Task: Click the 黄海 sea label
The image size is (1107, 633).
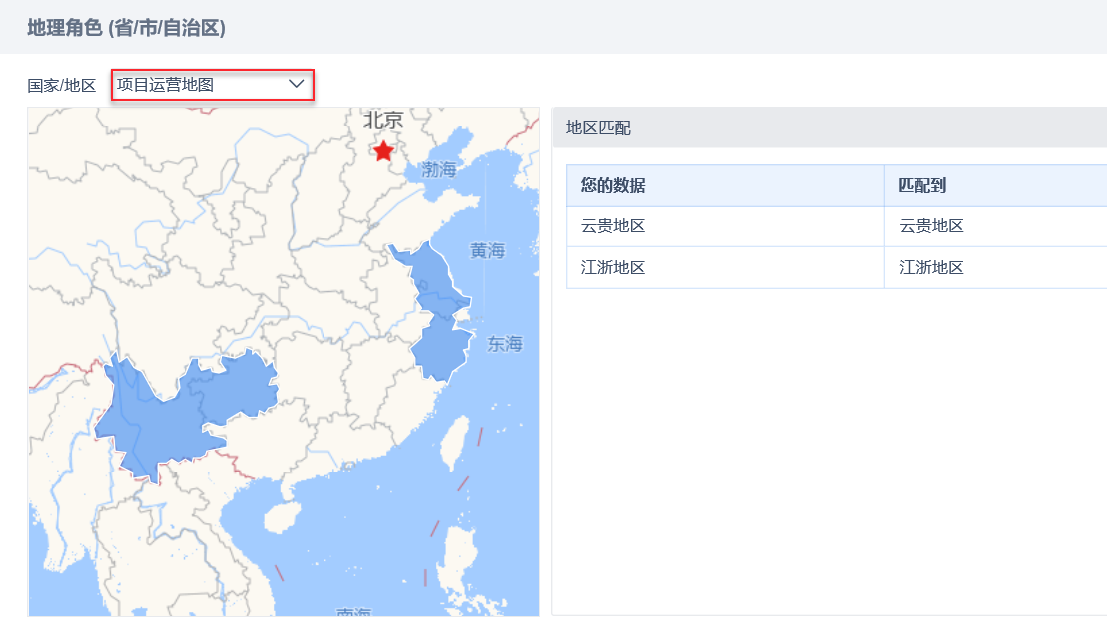Action: pos(488,250)
